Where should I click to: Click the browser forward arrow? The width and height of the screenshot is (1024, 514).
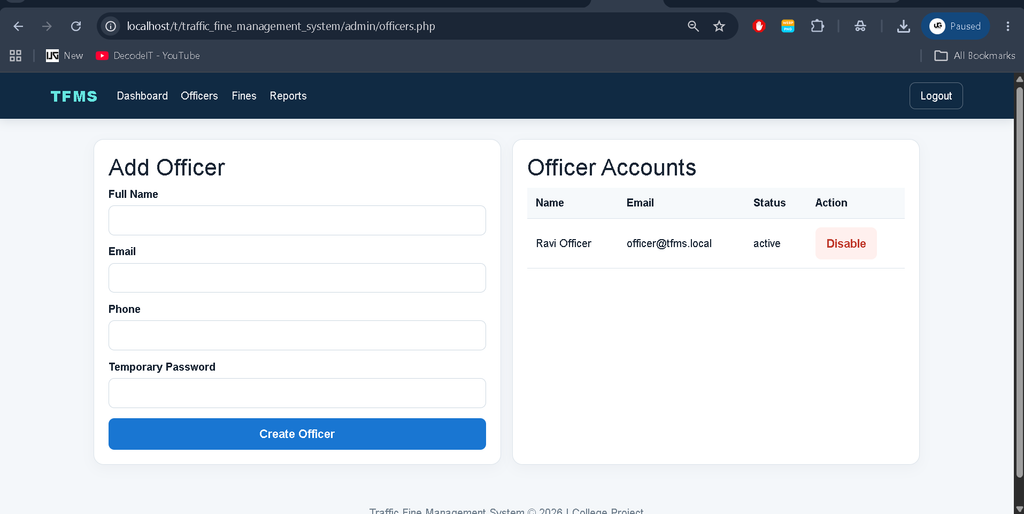pyautogui.click(x=47, y=26)
